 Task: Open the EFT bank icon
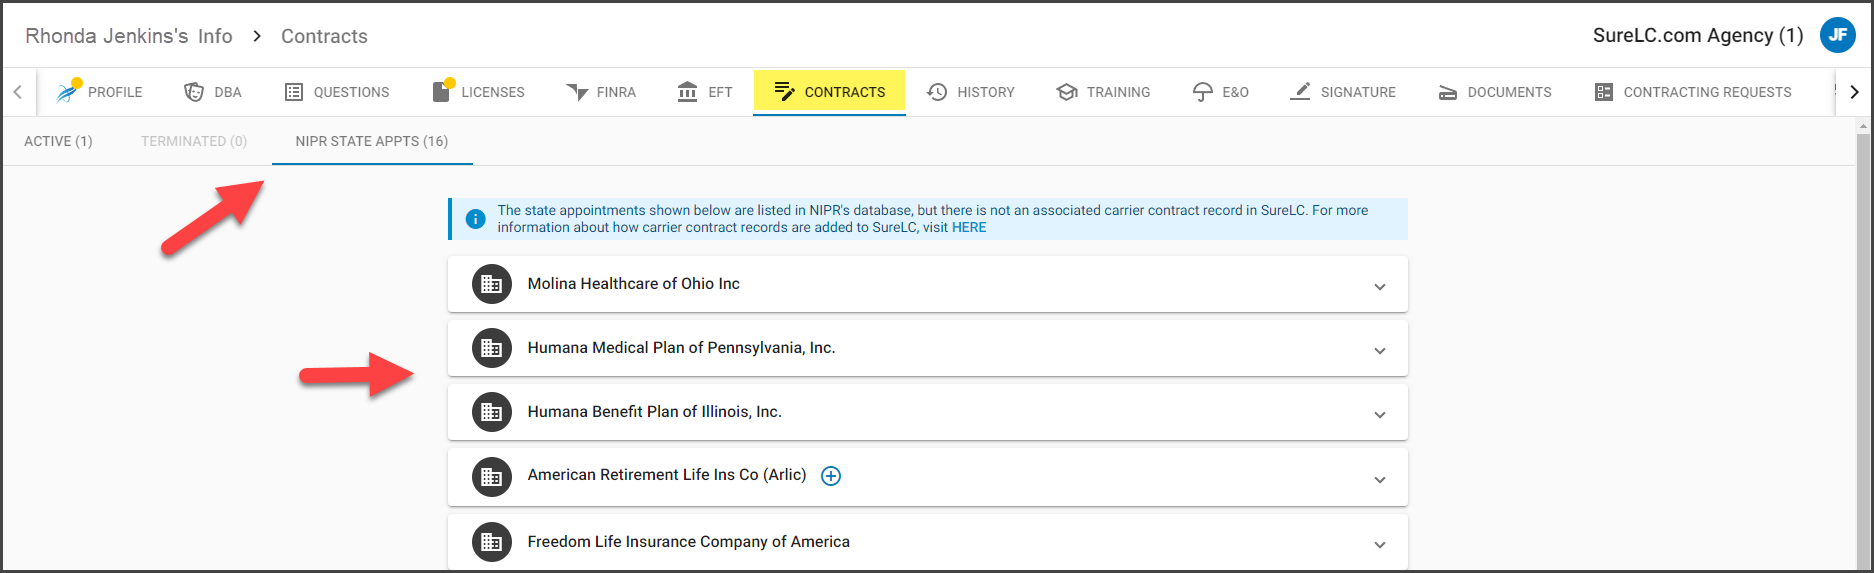click(688, 92)
